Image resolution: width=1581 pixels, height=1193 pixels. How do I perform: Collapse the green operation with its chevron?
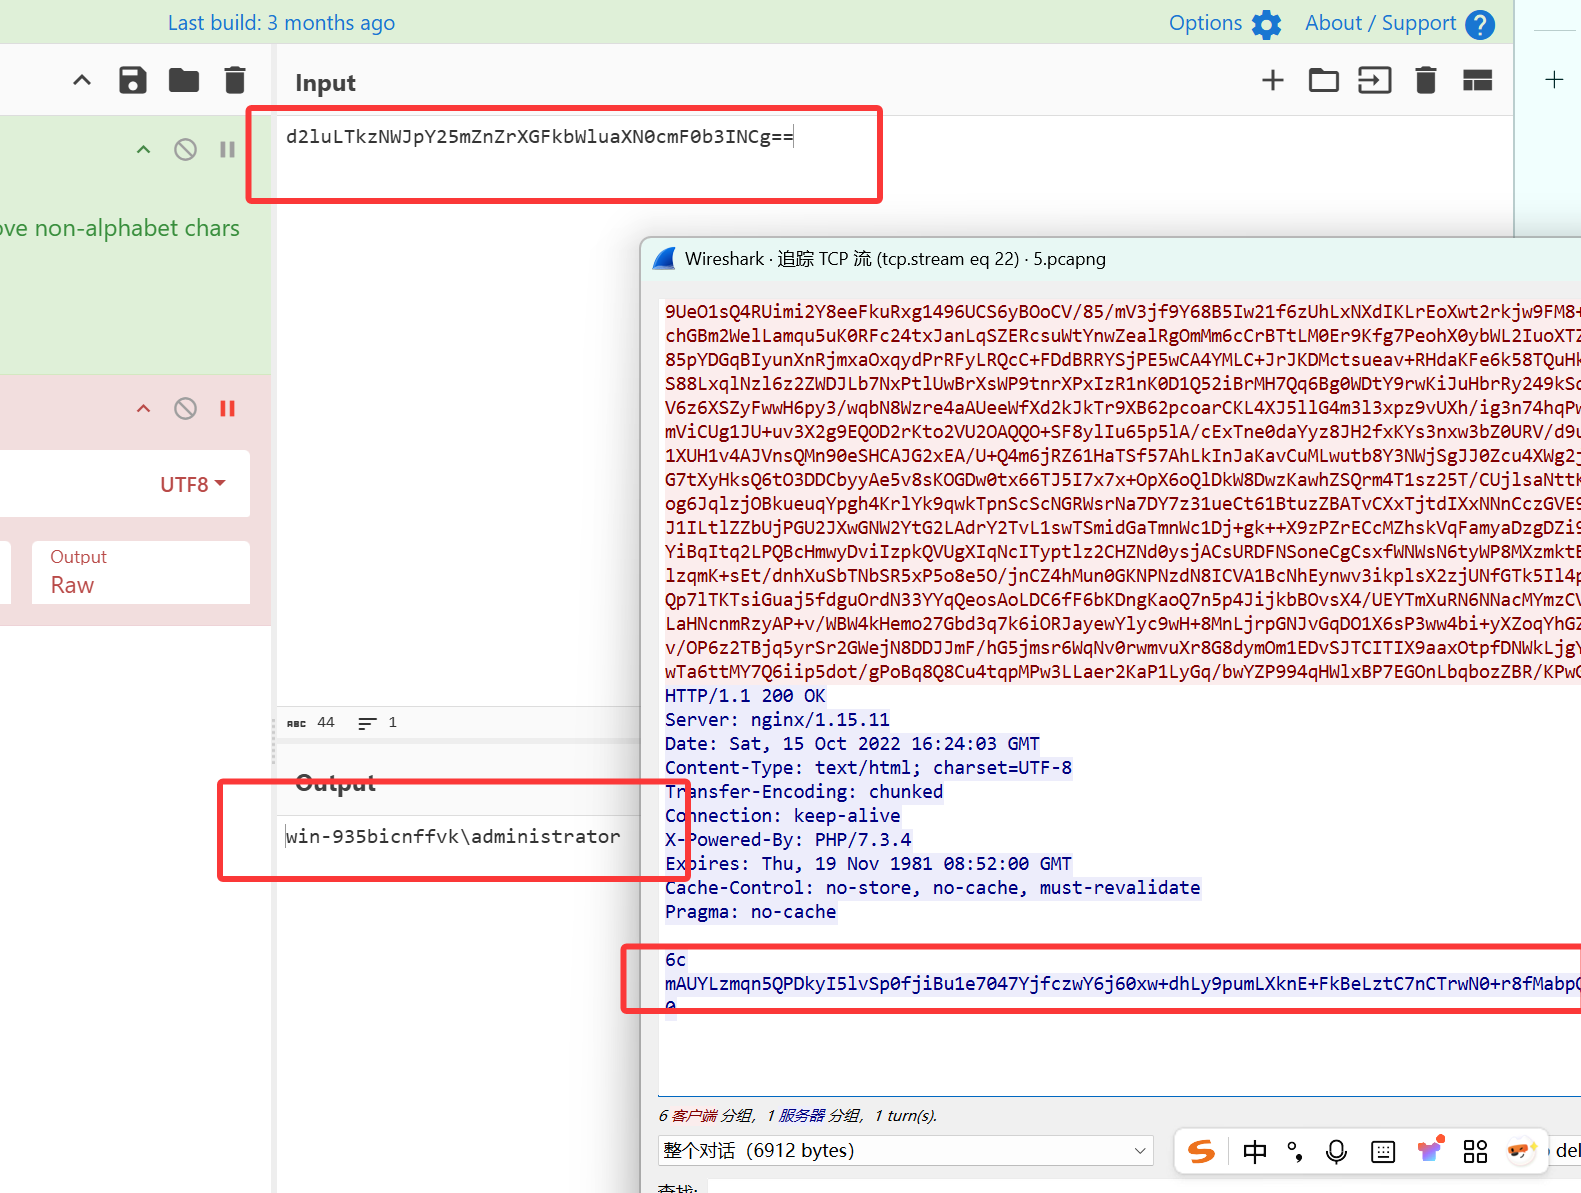click(x=144, y=150)
